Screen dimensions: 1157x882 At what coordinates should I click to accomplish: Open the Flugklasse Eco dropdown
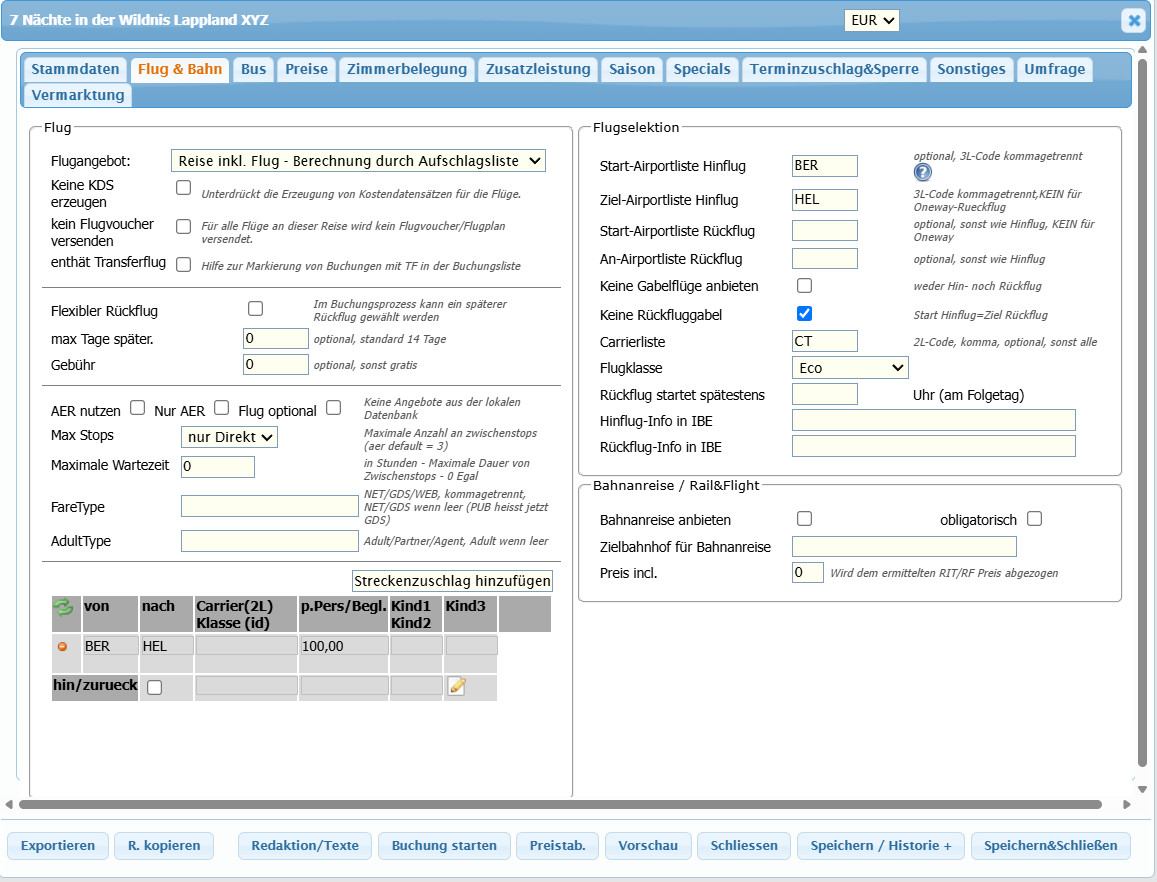(850, 368)
